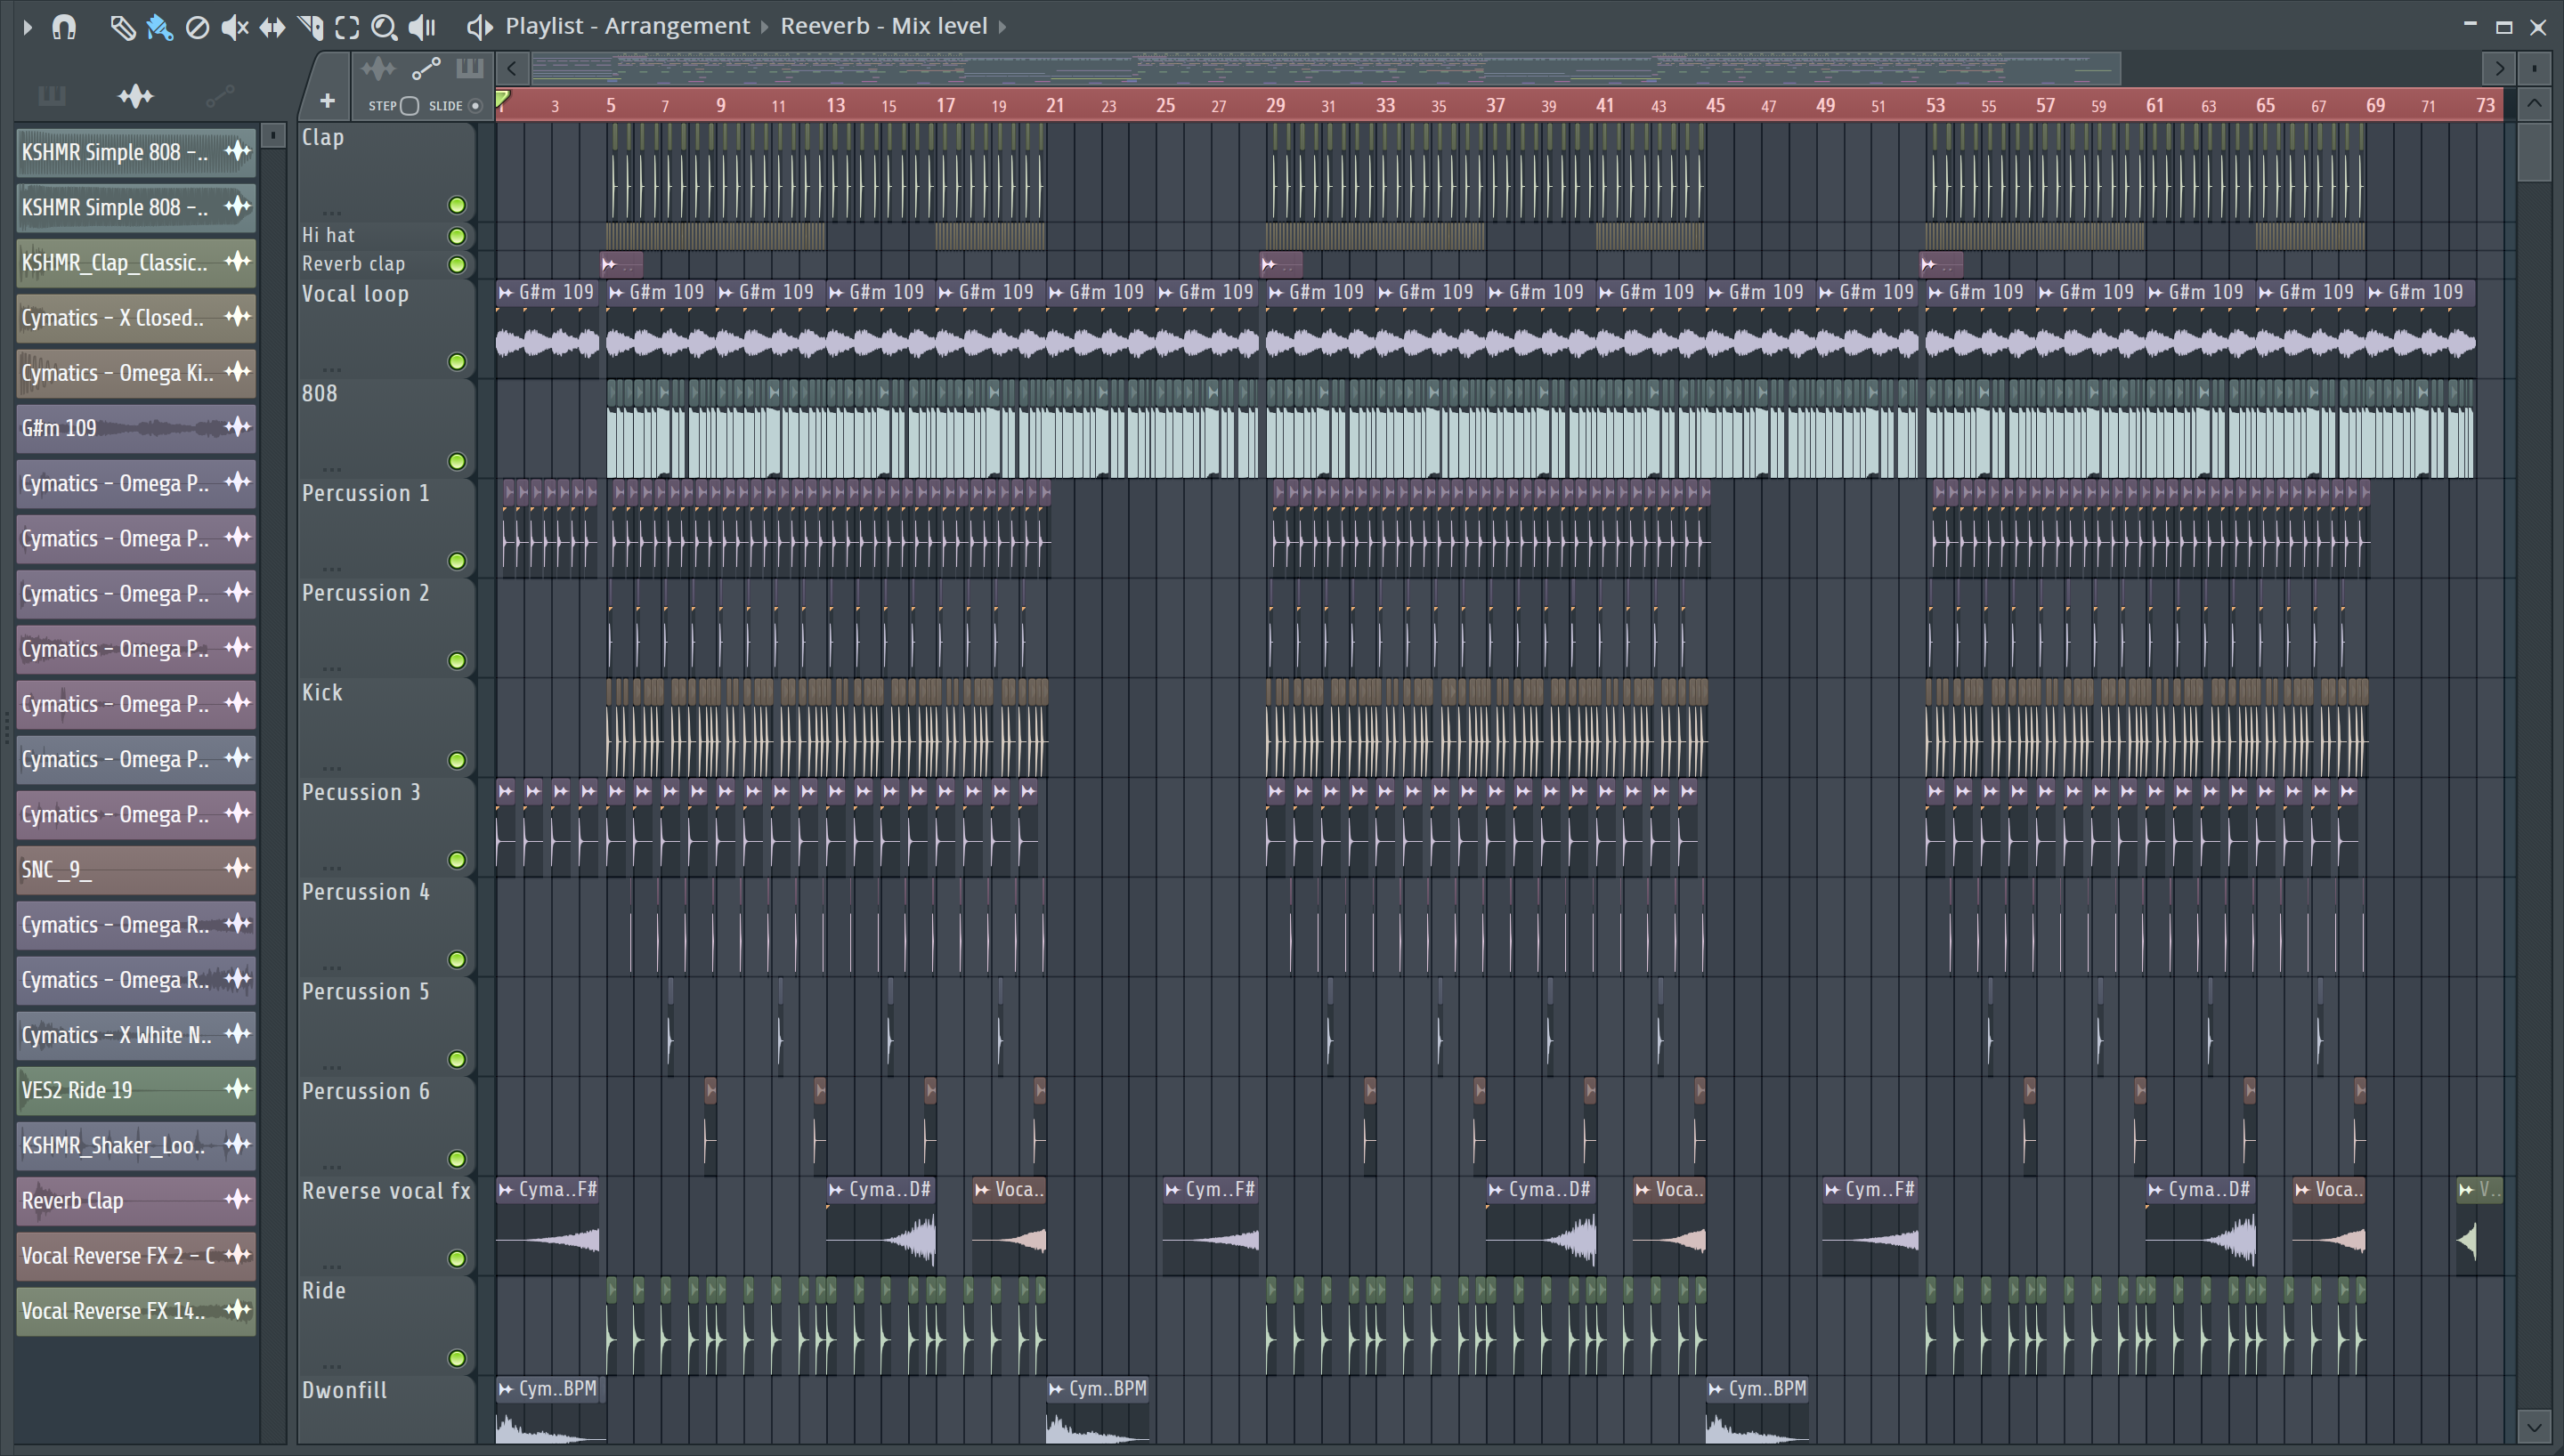This screenshot has width=2564, height=1456.
Task: Click the speaker icon beside Playlist title
Action: pos(479,27)
